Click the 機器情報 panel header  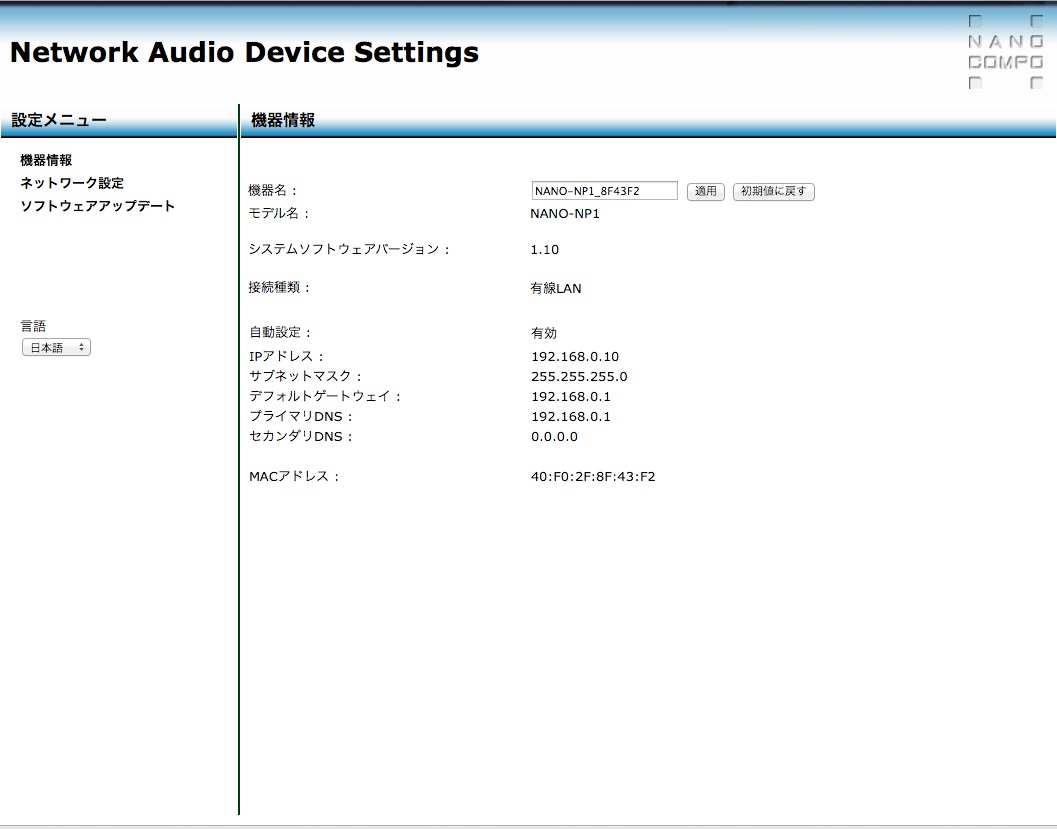pyautogui.click(x=283, y=120)
